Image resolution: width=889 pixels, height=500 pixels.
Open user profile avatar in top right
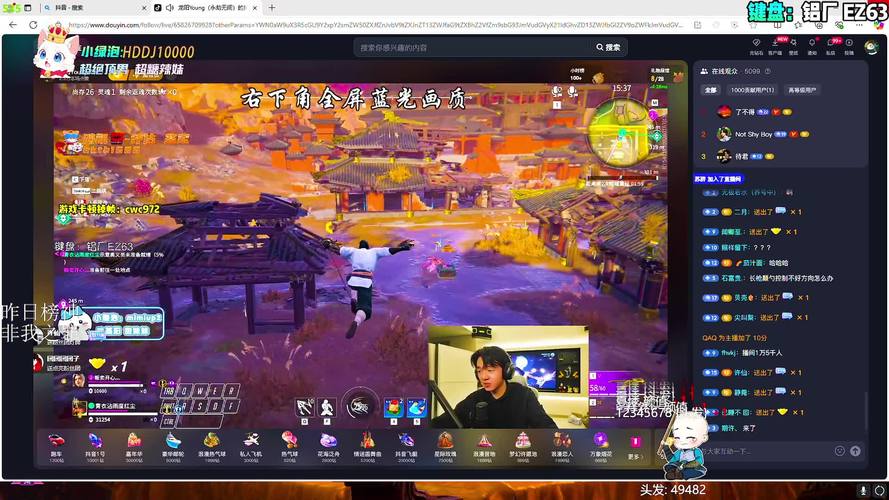pyautogui.click(x=870, y=47)
